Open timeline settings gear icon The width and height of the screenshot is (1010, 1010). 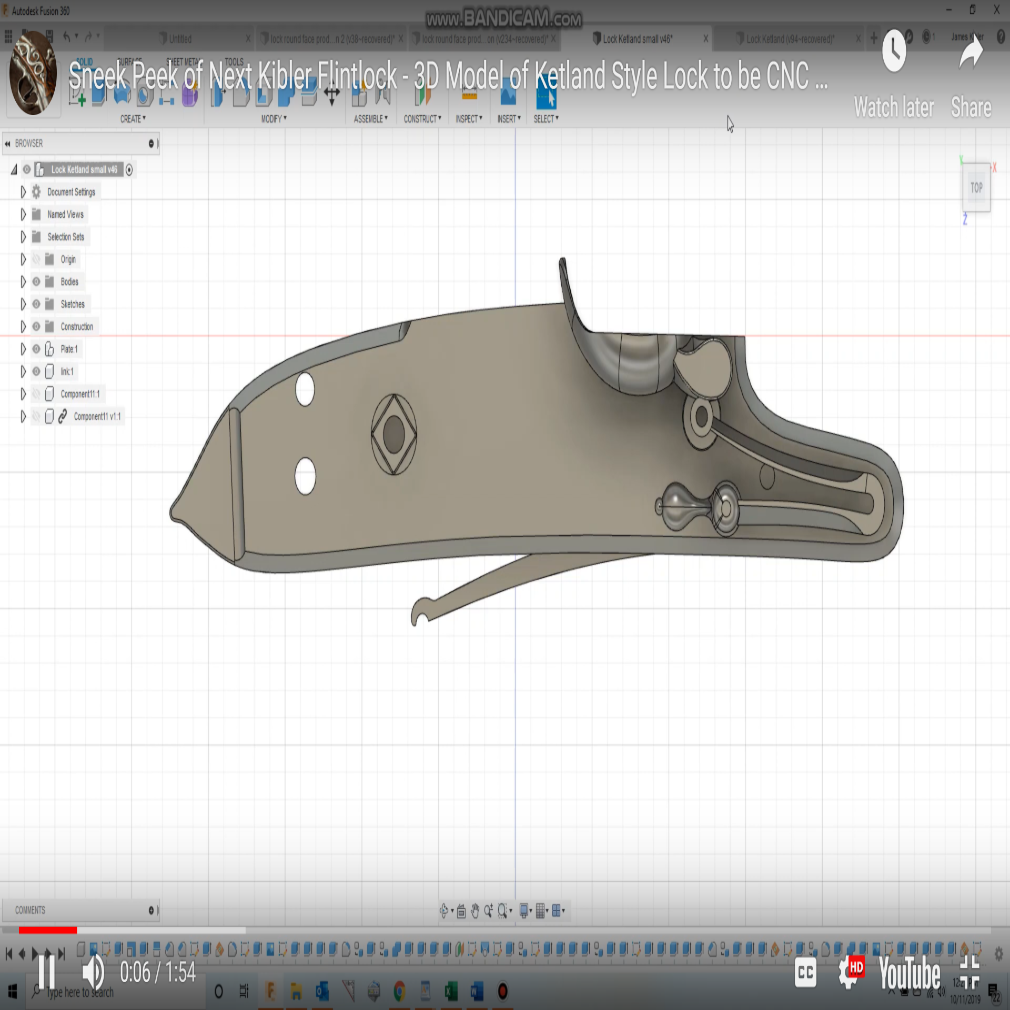(x=999, y=953)
